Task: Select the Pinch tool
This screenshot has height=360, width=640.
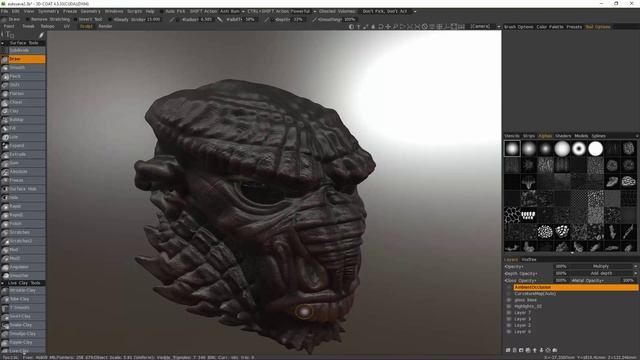Action: pos(23,76)
